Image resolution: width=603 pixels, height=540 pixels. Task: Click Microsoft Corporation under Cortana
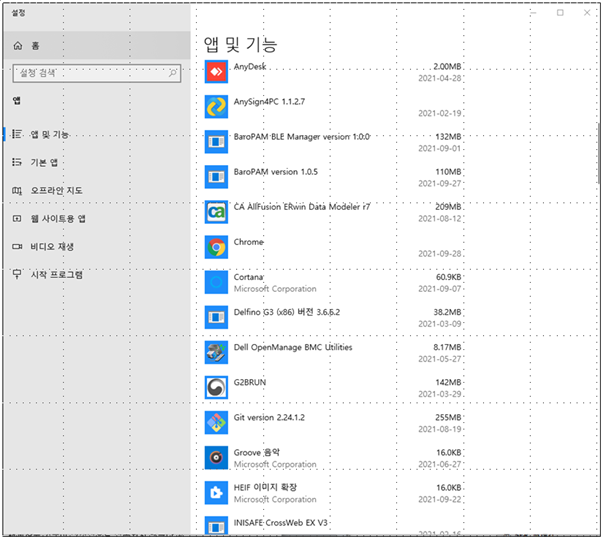(275, 289)
